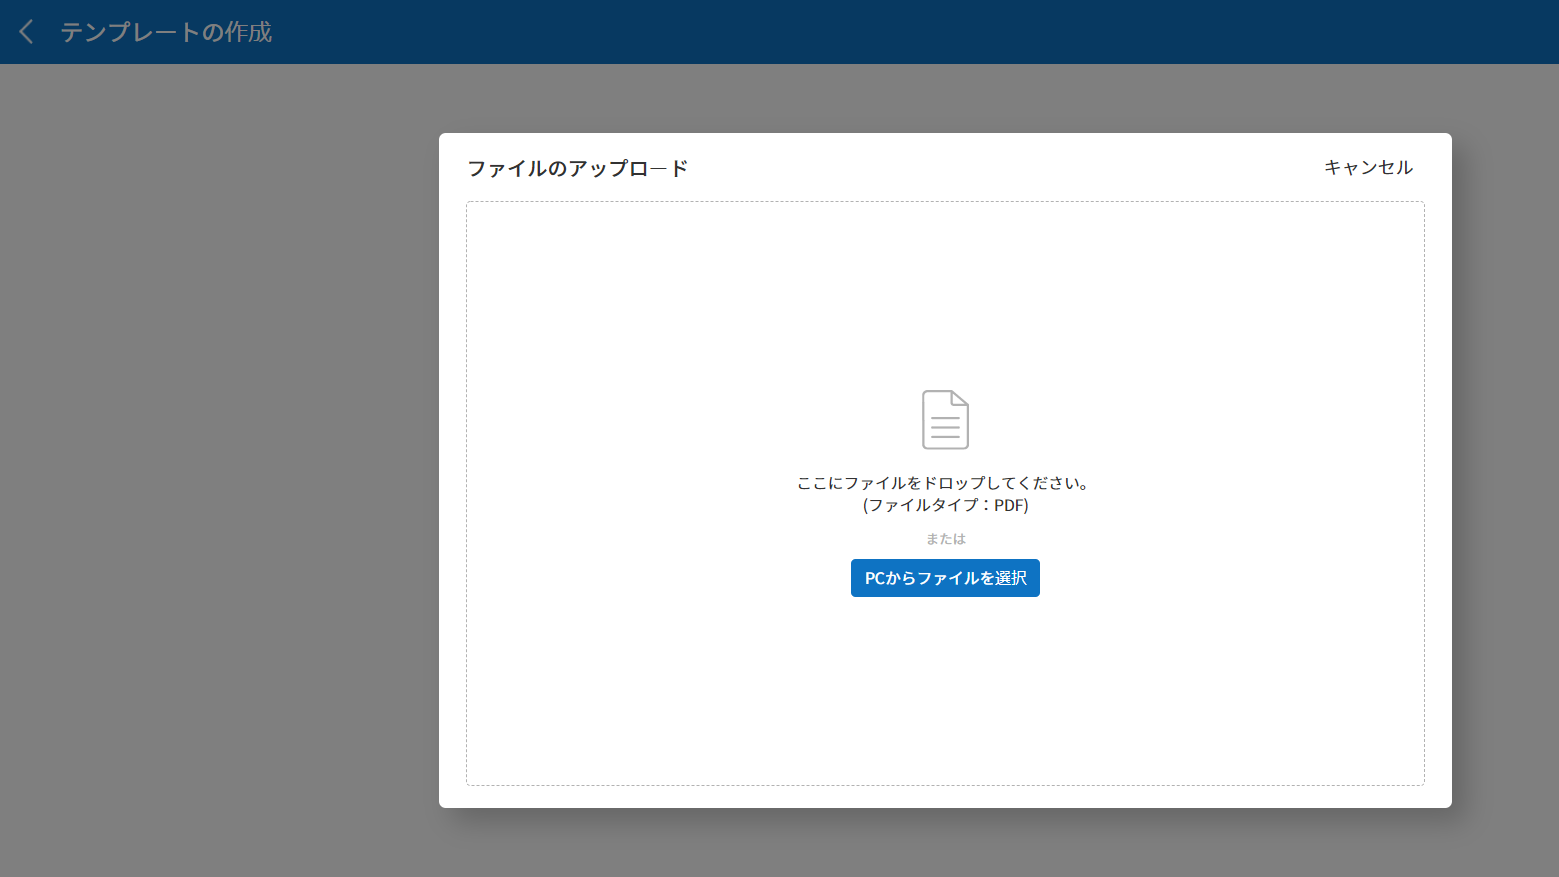The image size is (1559, 877).
Task: Click the テンプレートの作成 header title
Action: (x=166, y=32)
